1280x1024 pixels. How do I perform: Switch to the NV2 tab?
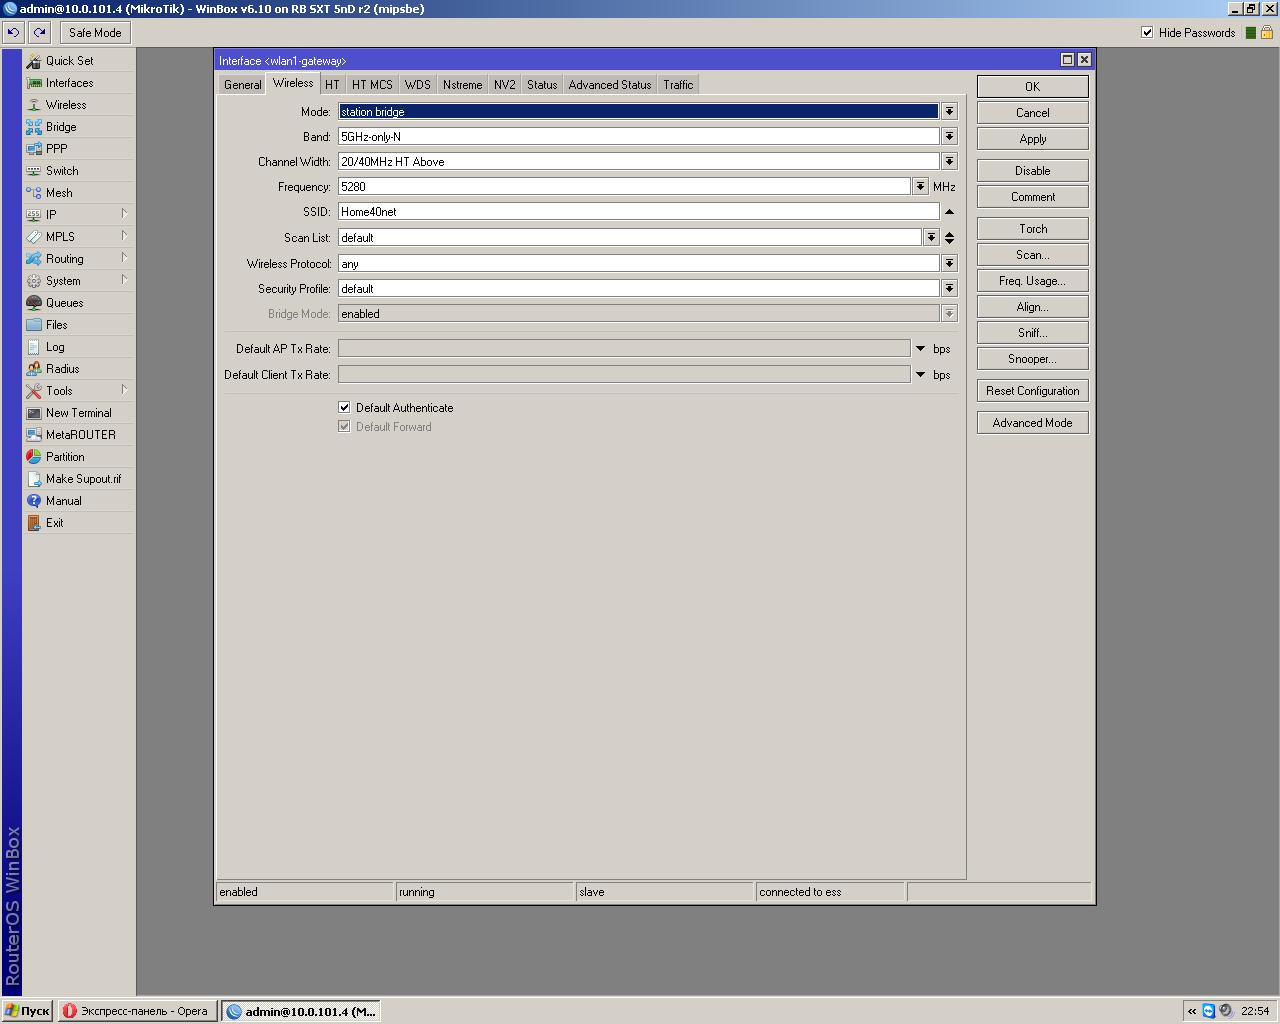pyautogui.click(x=504, y=85)
